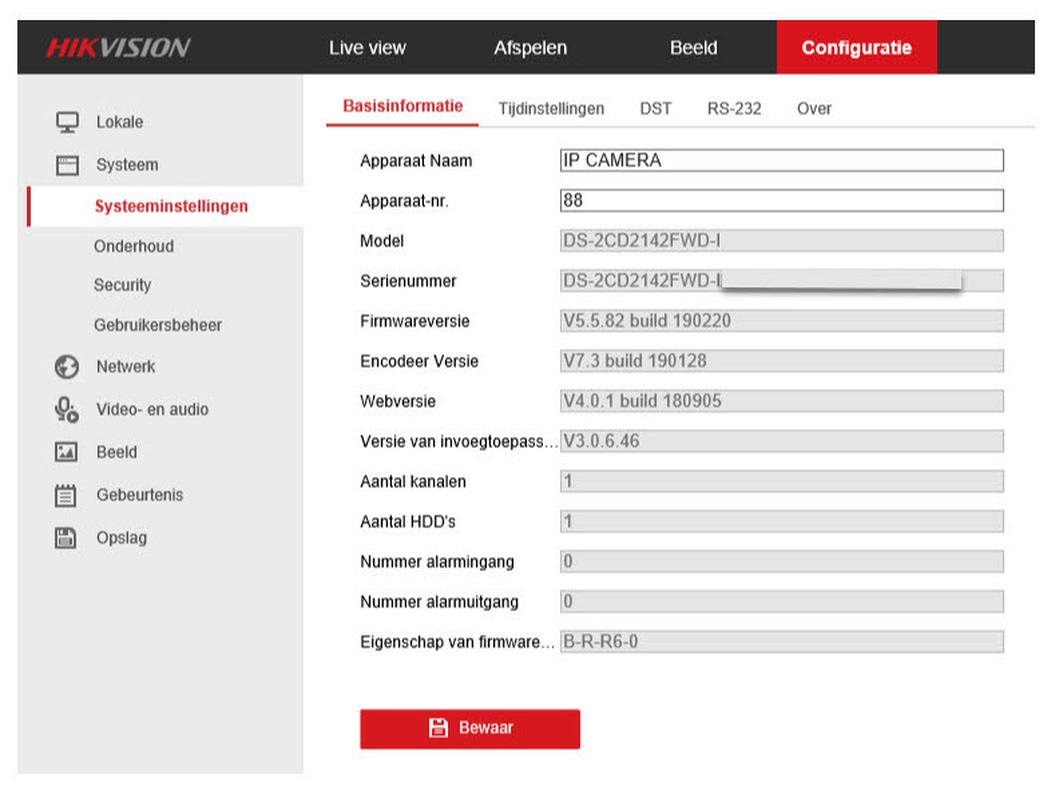Screen dimensions: 1051x786
Task: Click the Opslag floppy disk icon
Action: pyautogui.click(x=66, y=537)
